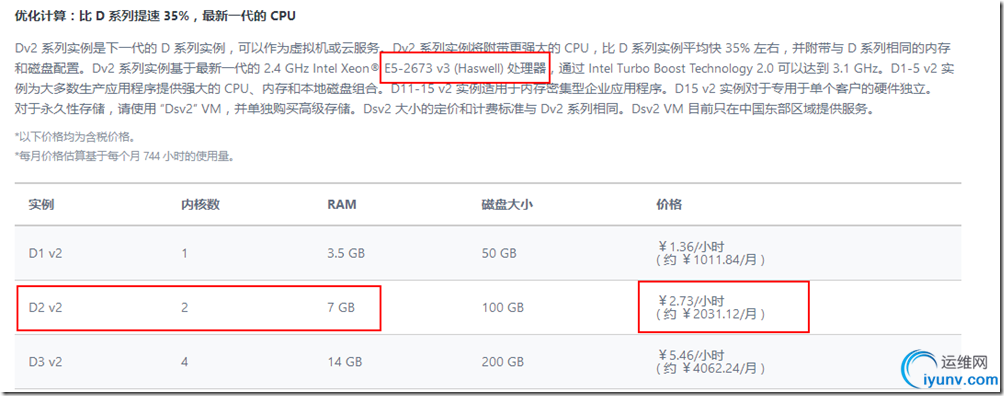Click the 100 GB disk size value

pyautogui.click(x=503, y=308)
